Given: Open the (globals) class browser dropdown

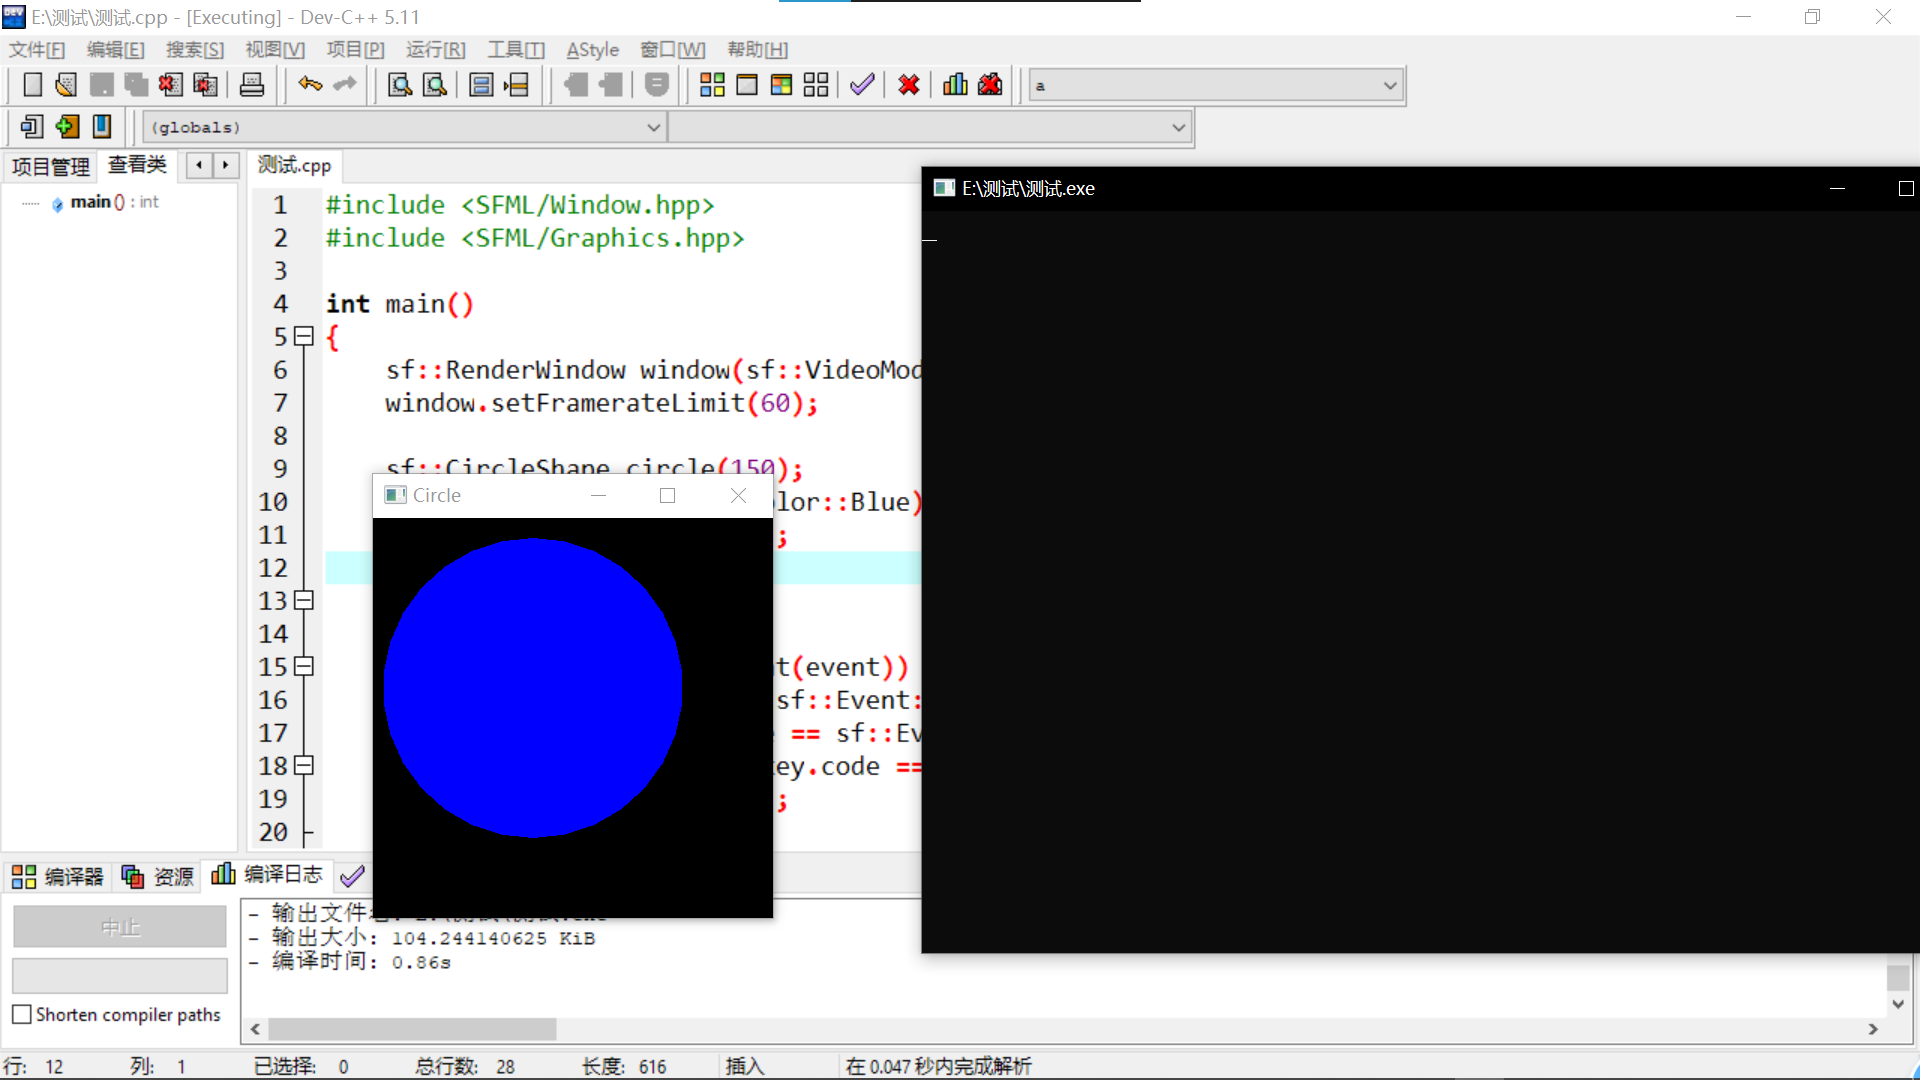Looking at the screenshot, I should coord(654,126).
